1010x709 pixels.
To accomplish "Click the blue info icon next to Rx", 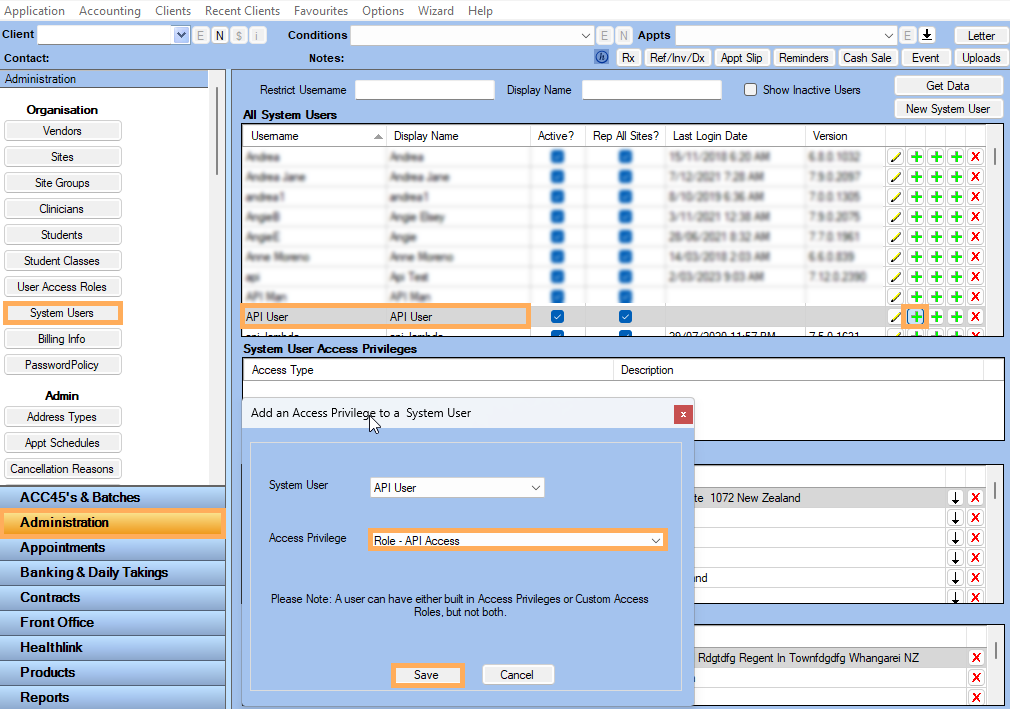I will pyautogui.click(x=602, y=57).
